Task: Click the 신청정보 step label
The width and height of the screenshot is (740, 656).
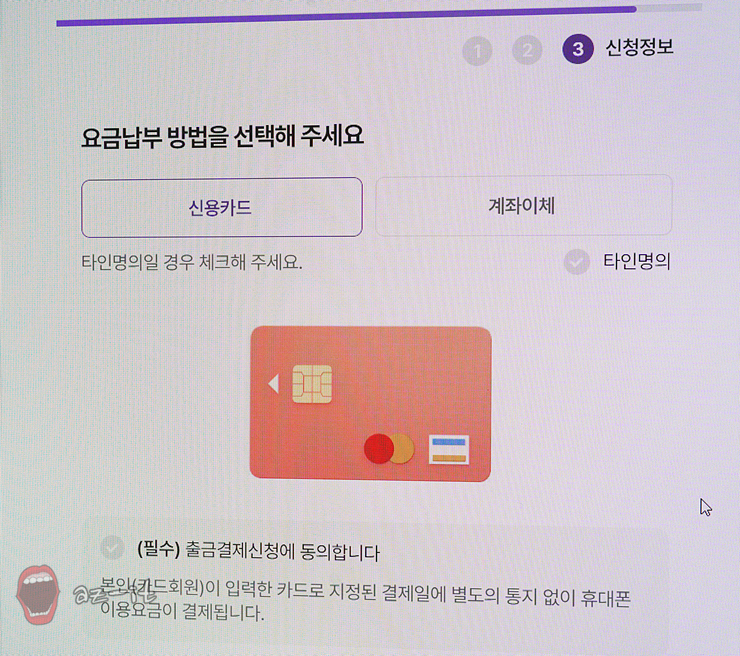Action: click(639, 47)
